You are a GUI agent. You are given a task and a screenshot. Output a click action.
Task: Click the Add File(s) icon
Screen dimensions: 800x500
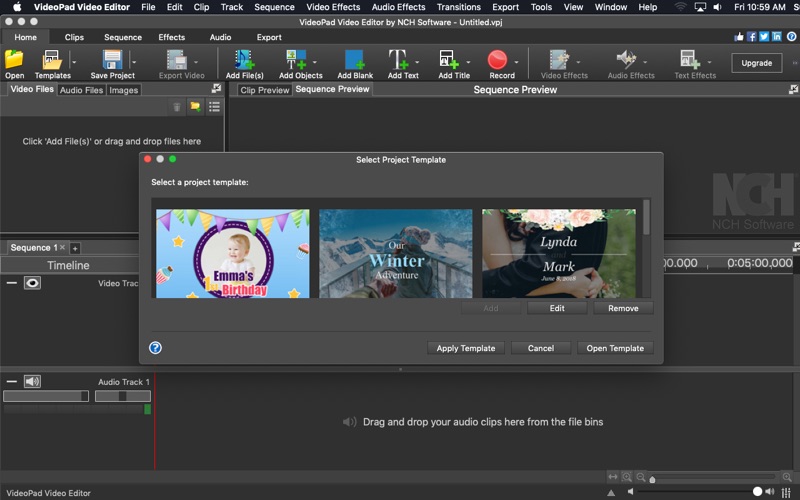tap(244, 60)
